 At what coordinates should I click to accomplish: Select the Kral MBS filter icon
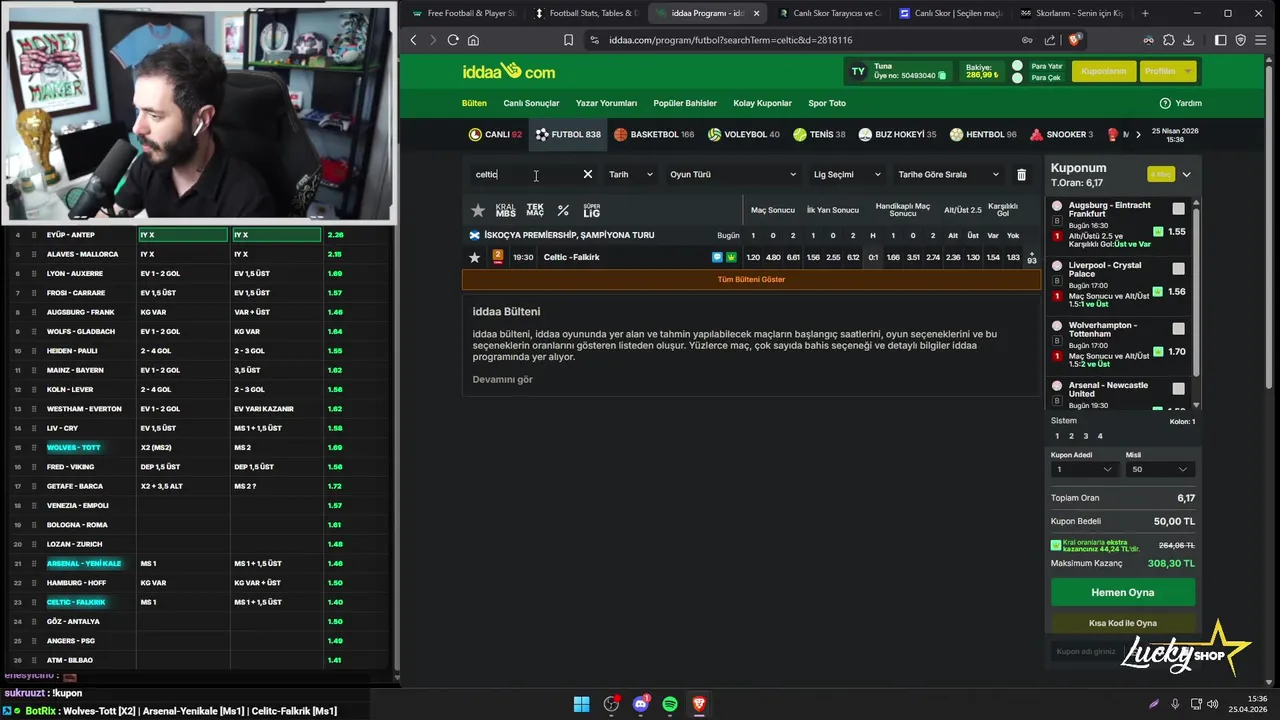(506, 210)
